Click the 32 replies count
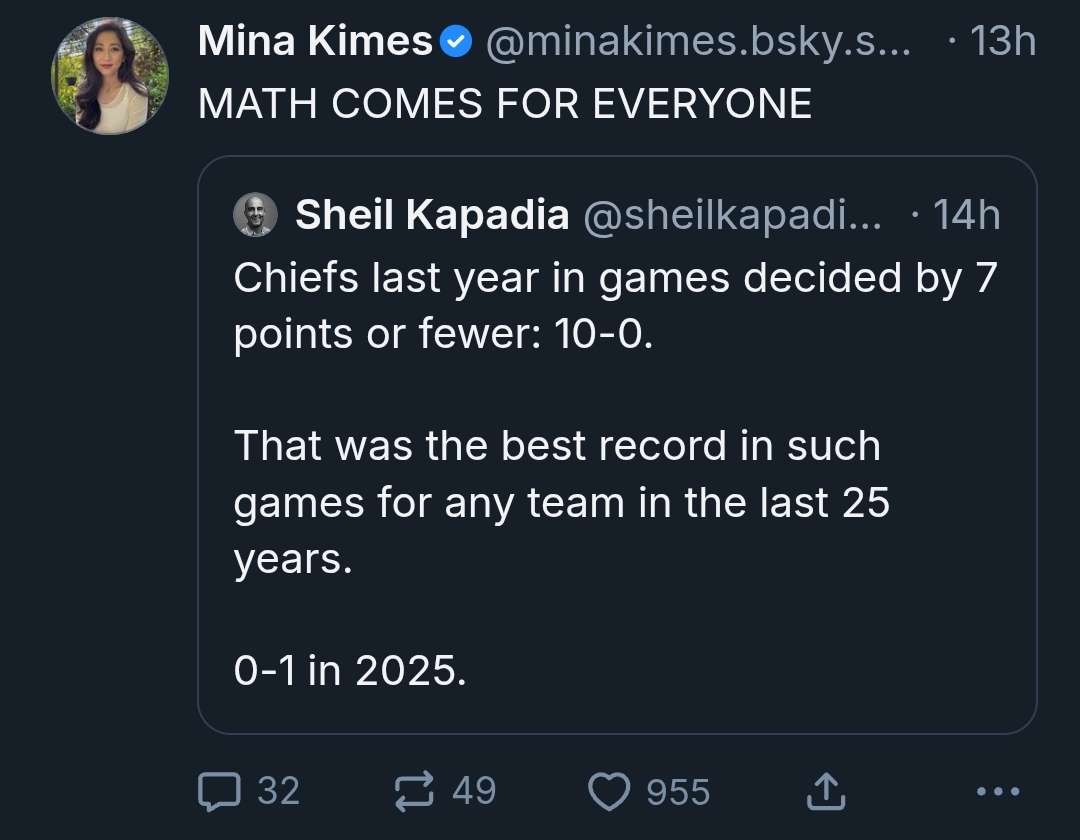1080x840 pixels. click(278, 790)
